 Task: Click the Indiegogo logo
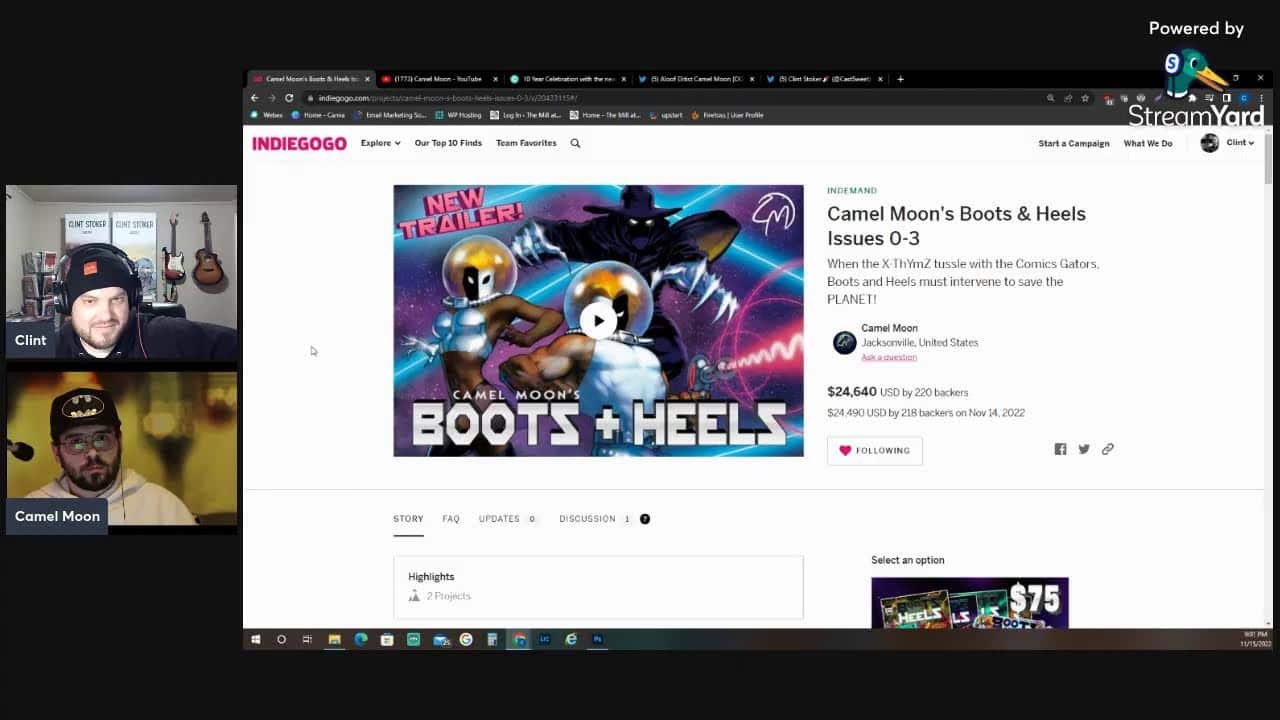(299, 143)
